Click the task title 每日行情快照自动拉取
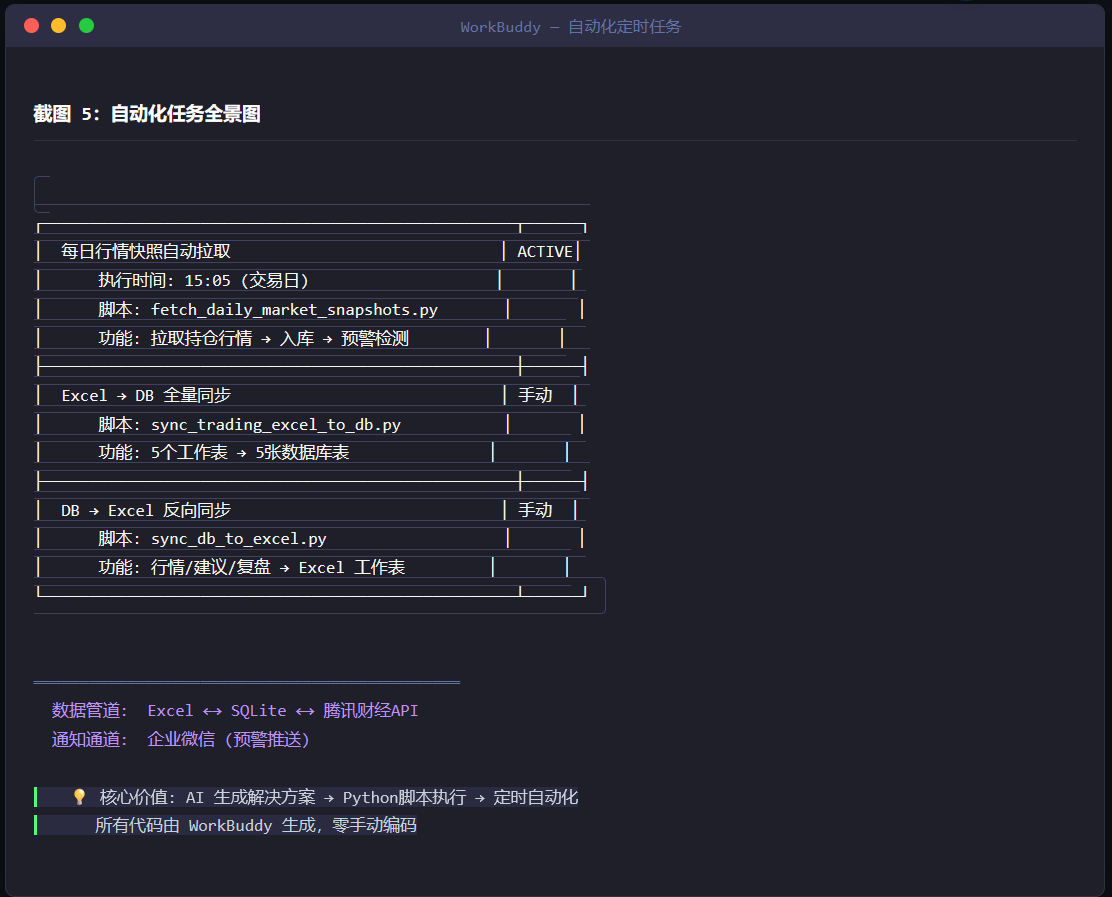Viewport: 1112px width, 897px height. coord(145,251)
